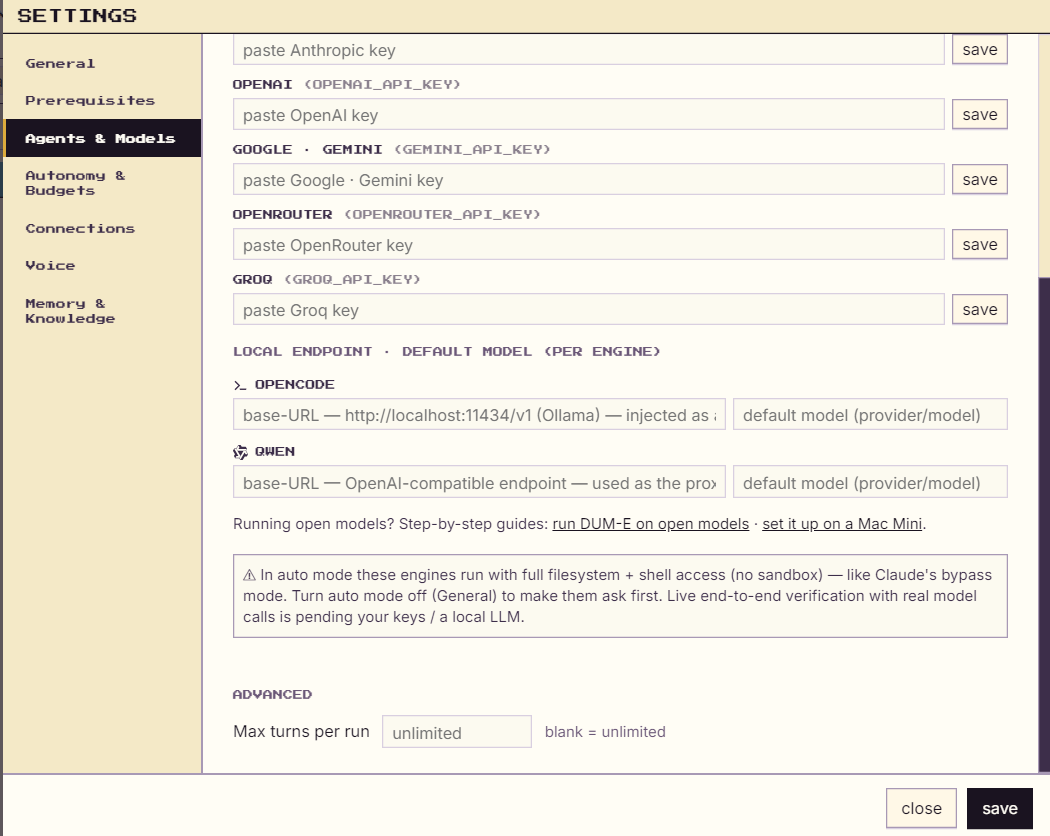
Task: Click the Qwen engine logo icon
Action: coord(240,452)
